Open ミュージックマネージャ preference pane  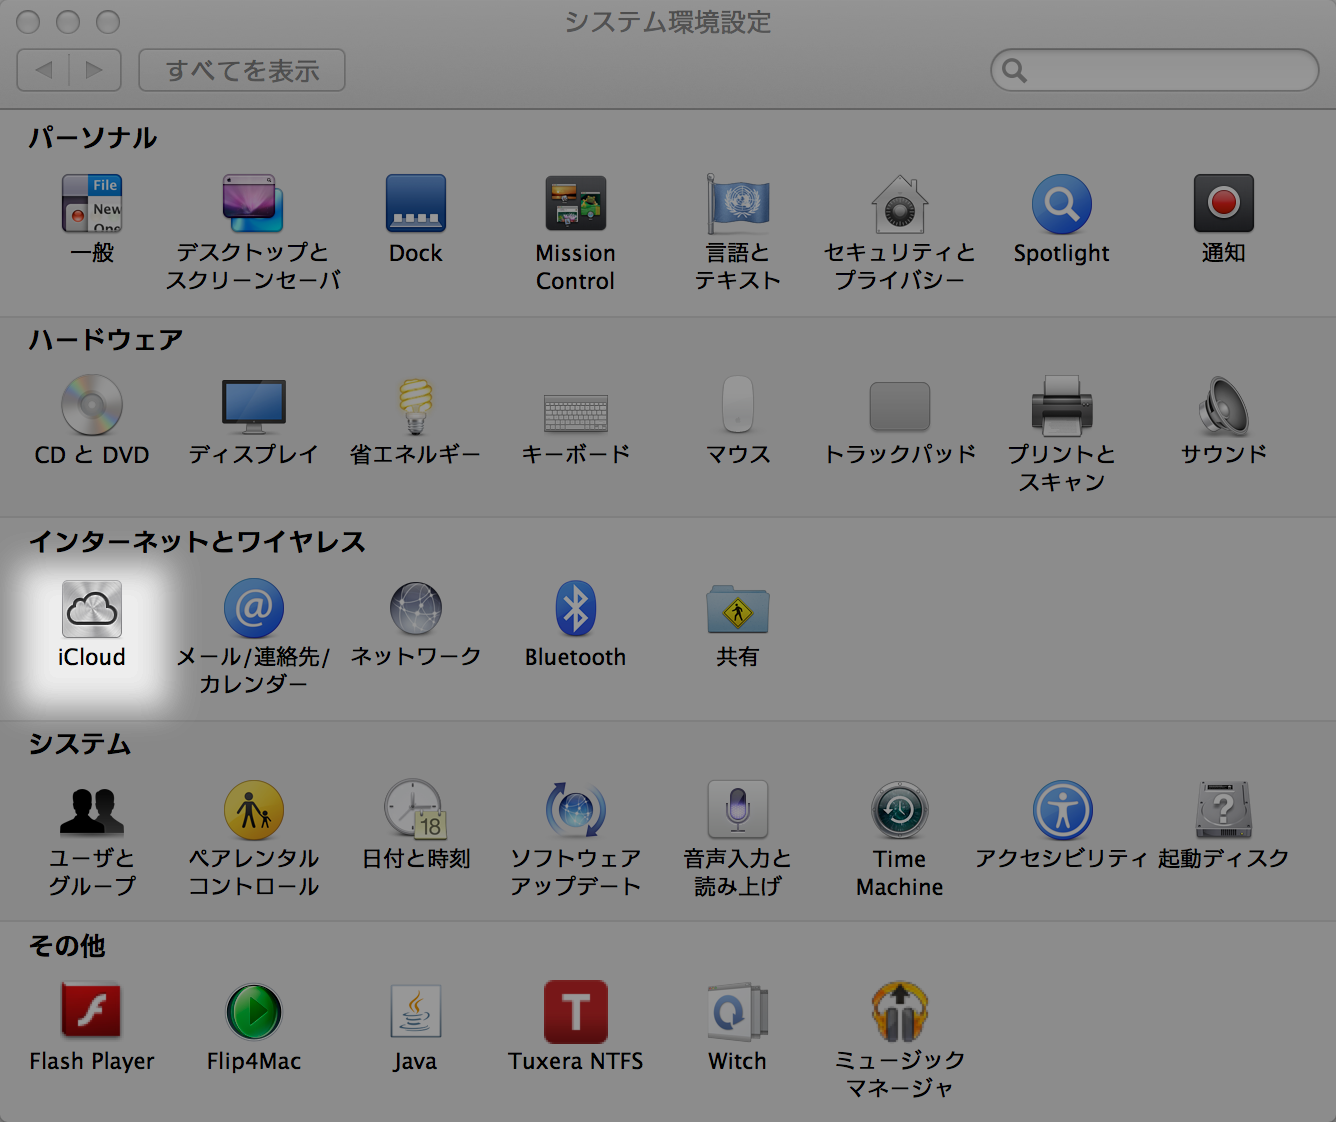(x=900, y=1012)
